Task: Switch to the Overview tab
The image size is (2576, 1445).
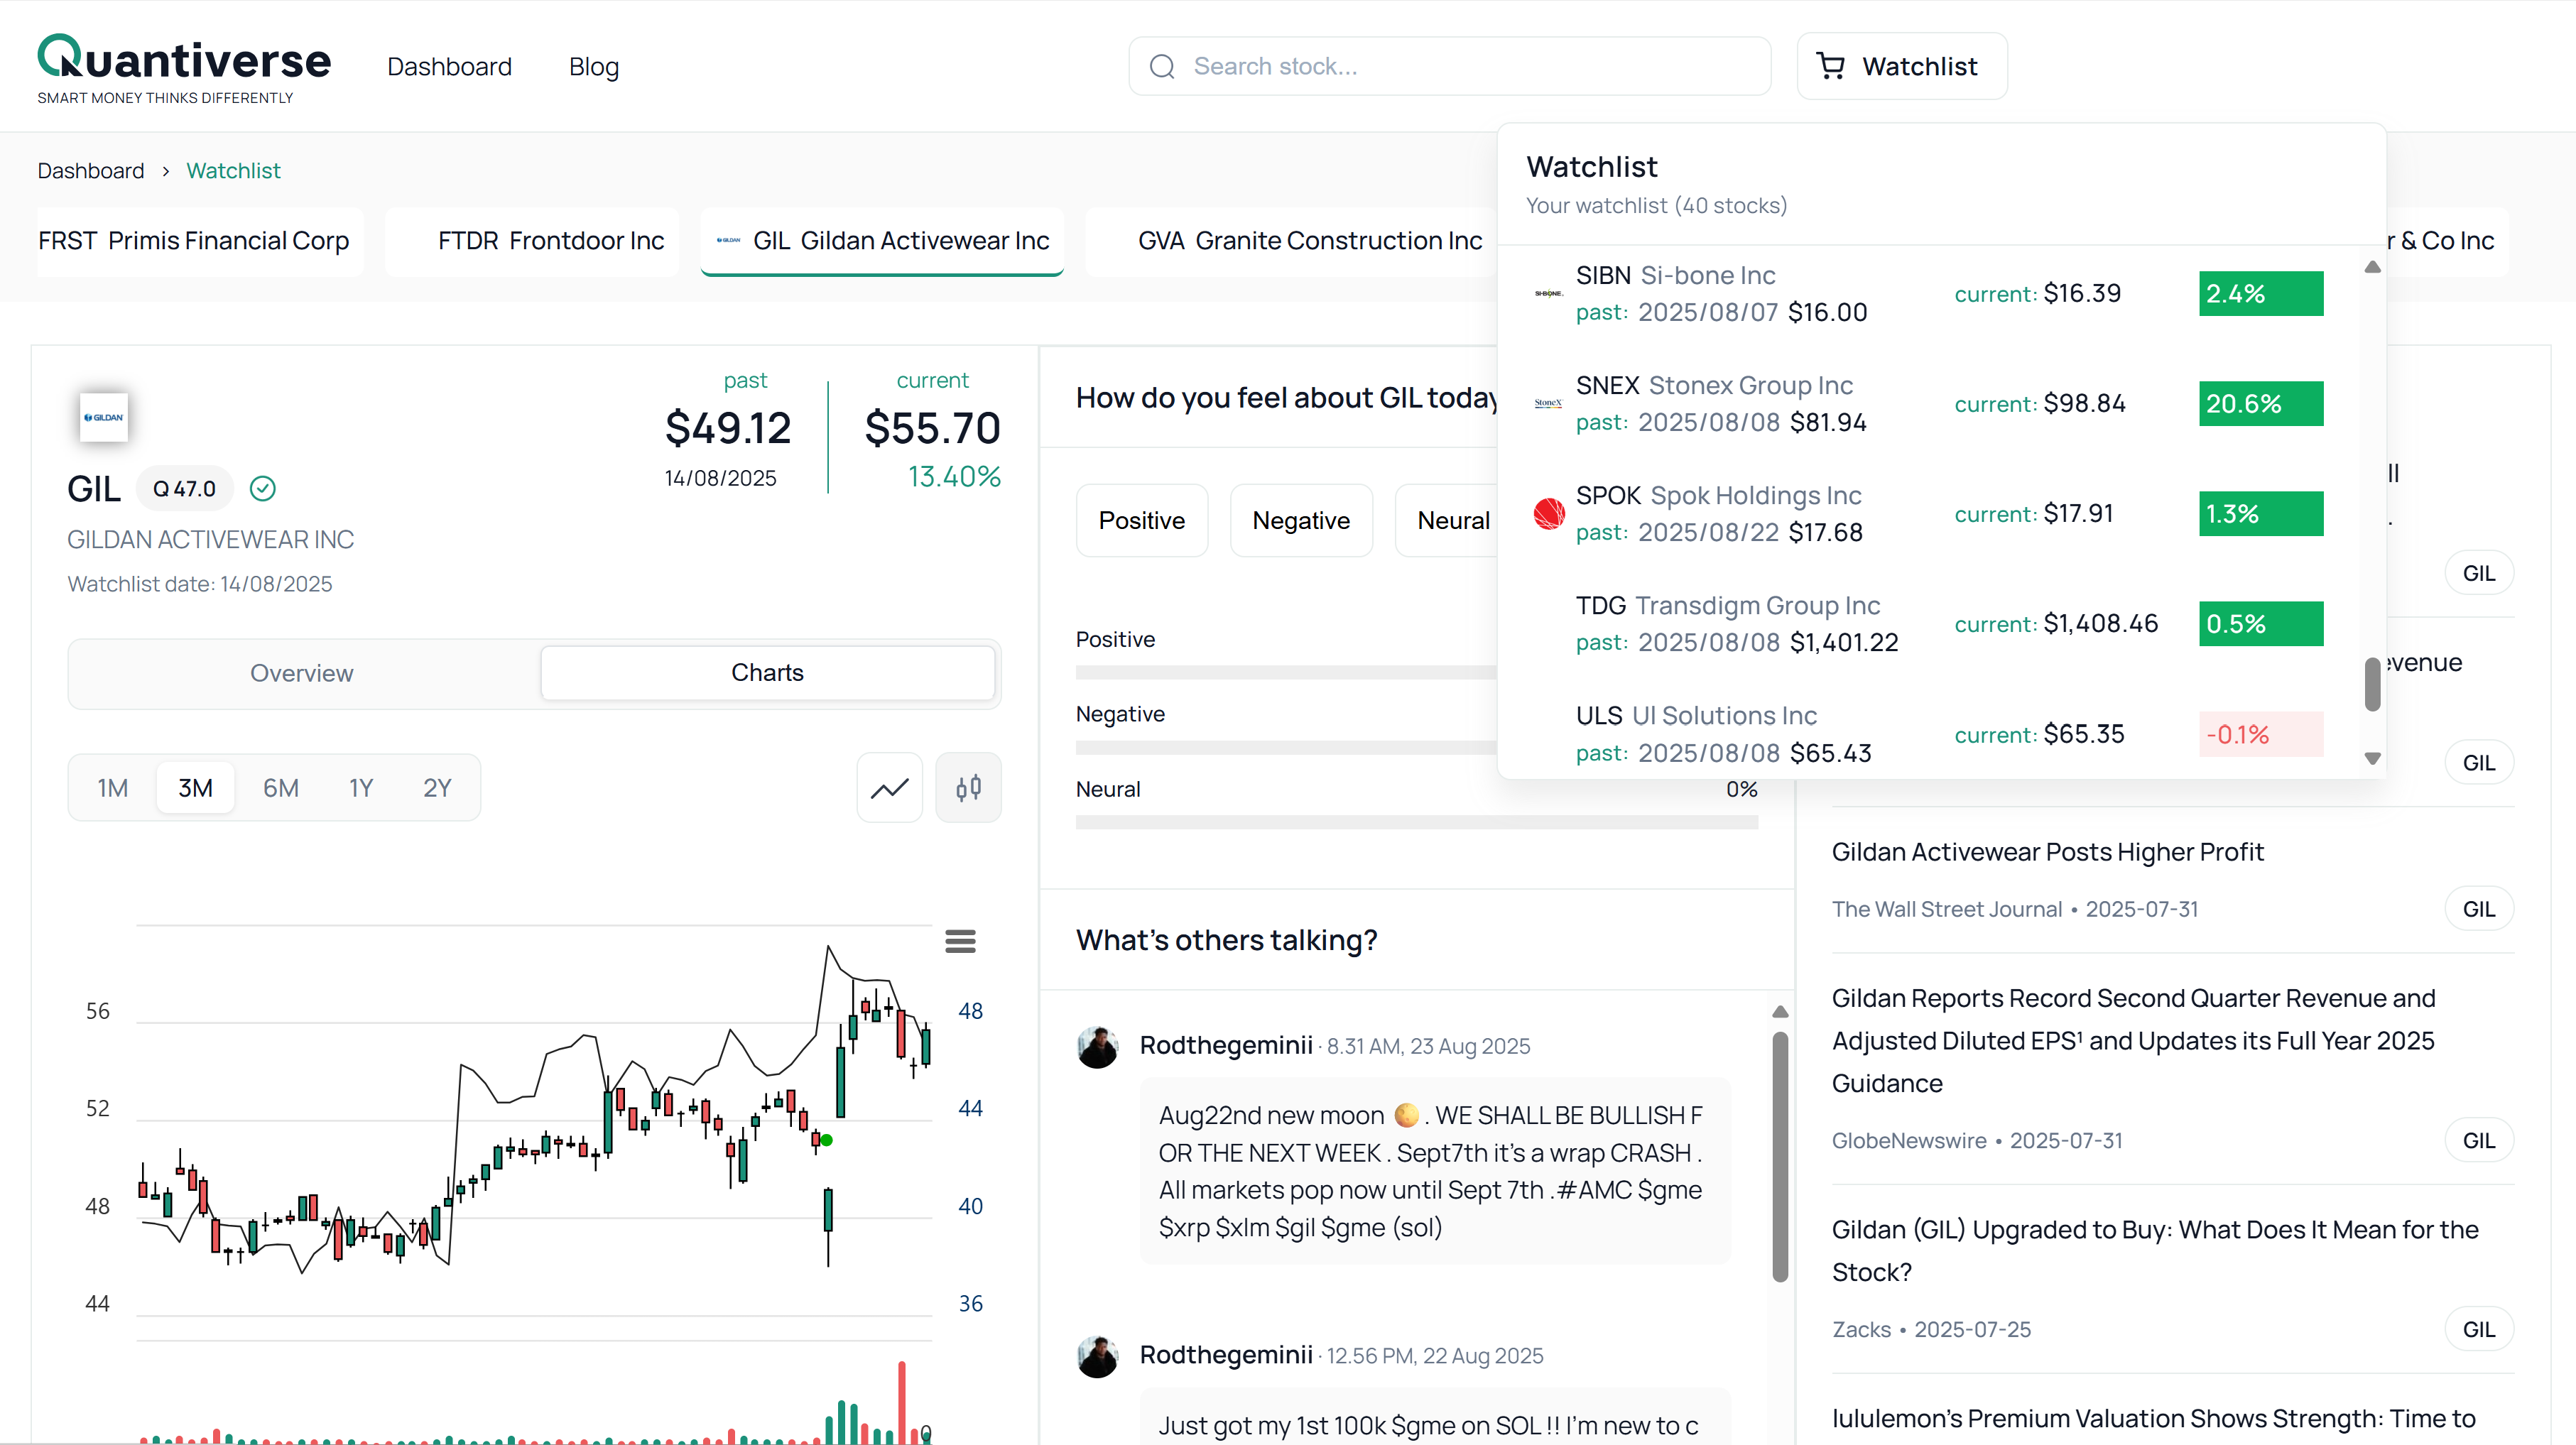Action: pos(302,673)
